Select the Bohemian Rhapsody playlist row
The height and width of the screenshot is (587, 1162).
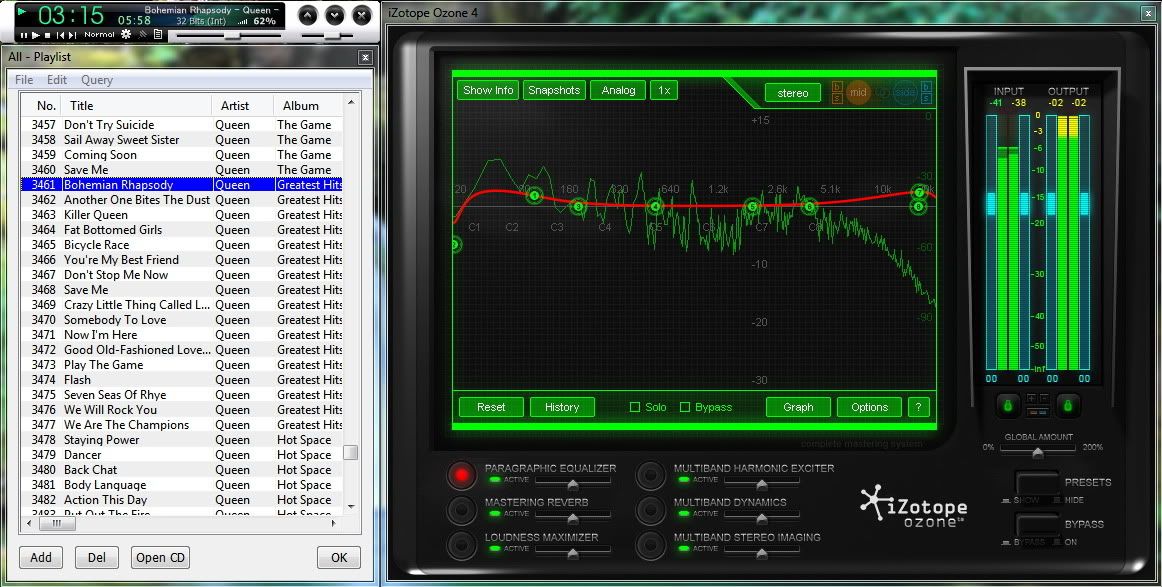pos(182,185)
